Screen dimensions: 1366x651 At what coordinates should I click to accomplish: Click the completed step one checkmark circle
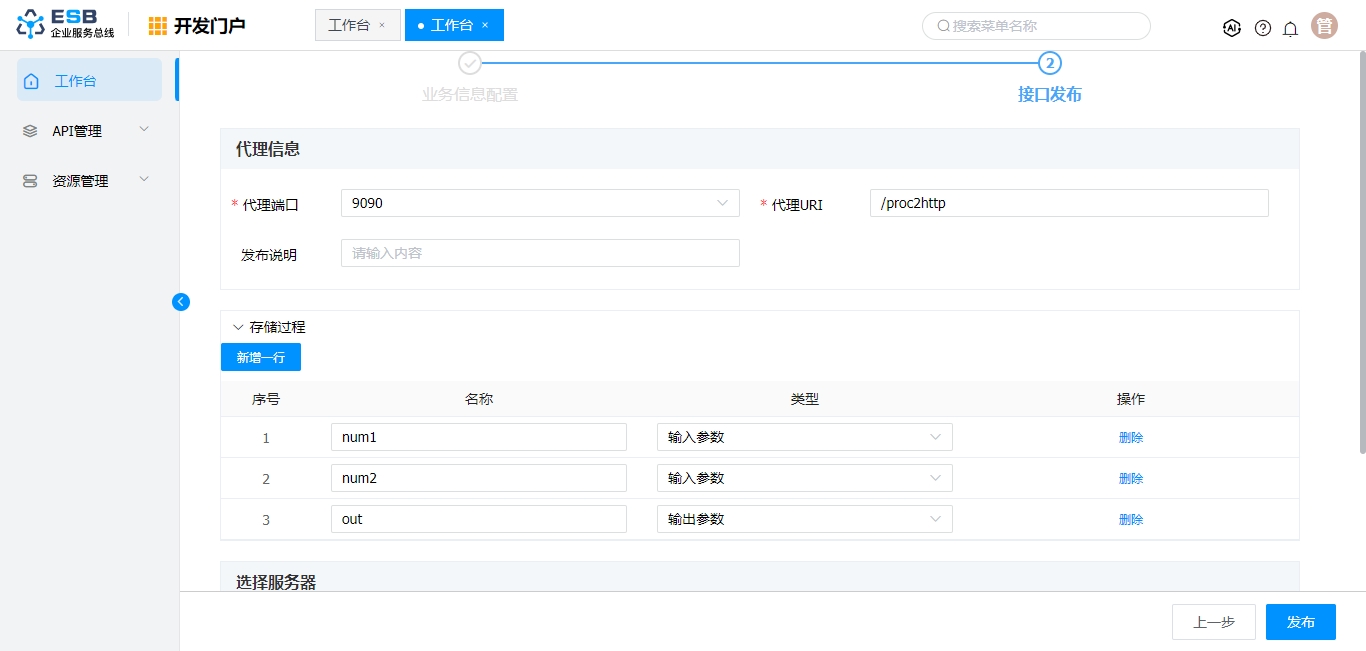[x=470, y=64]
